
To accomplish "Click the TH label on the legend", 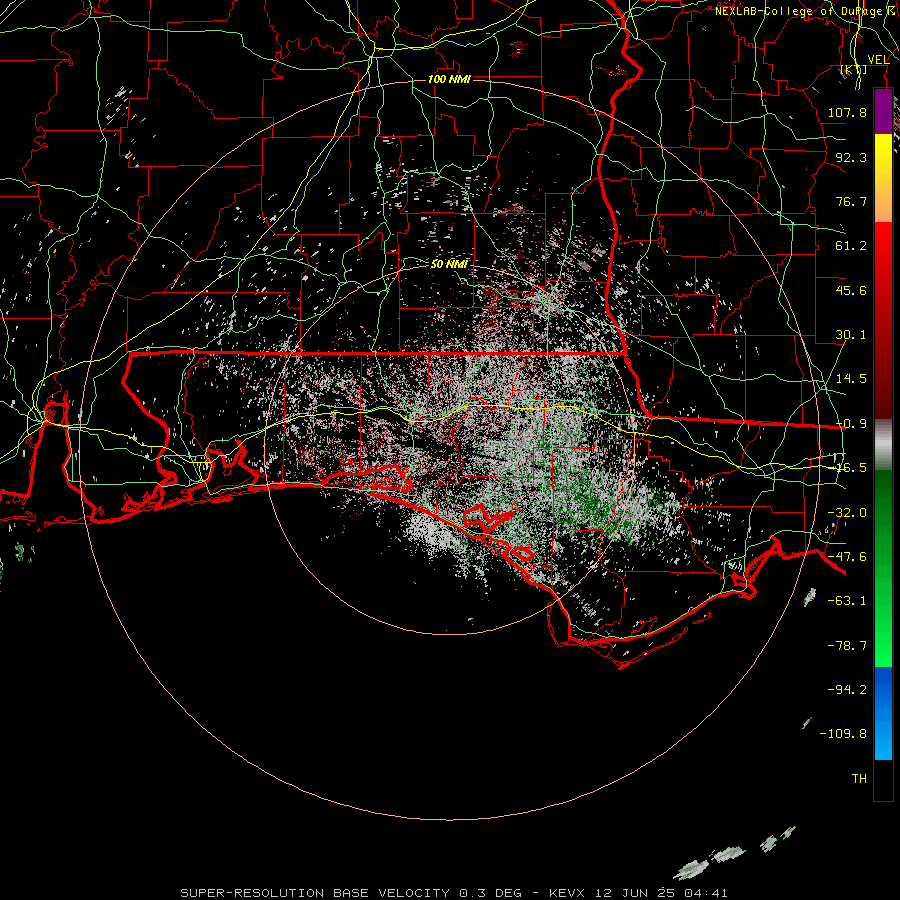I will click(x=859, y=779).
